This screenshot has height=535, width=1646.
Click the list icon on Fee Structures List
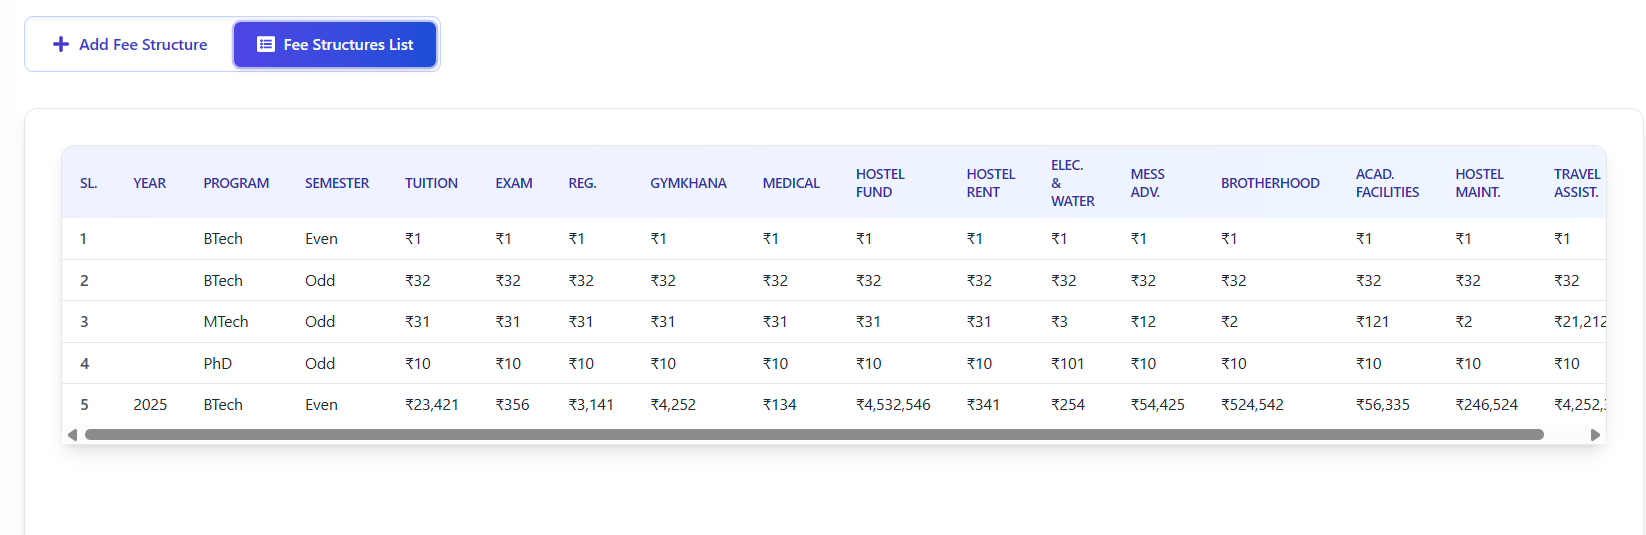(266, 44)
